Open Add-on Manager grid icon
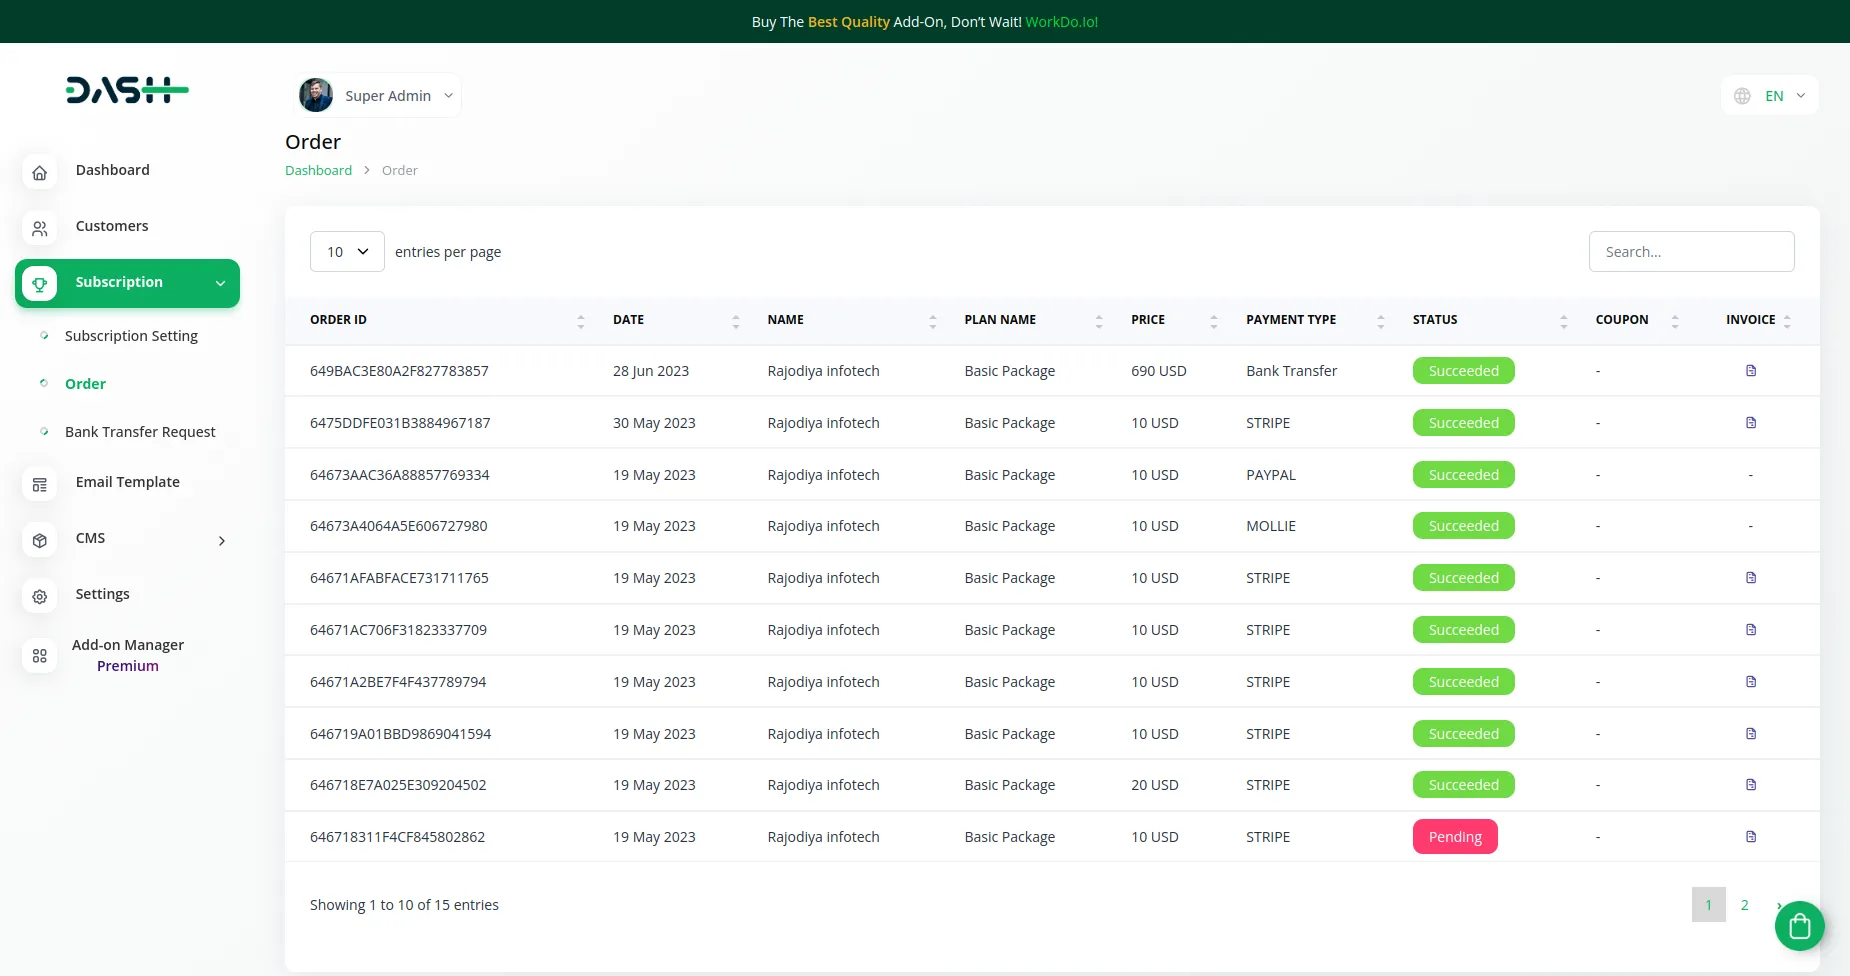Viewport: 1850px width, 976px height. pyautogui.click(x=39, y=656)
